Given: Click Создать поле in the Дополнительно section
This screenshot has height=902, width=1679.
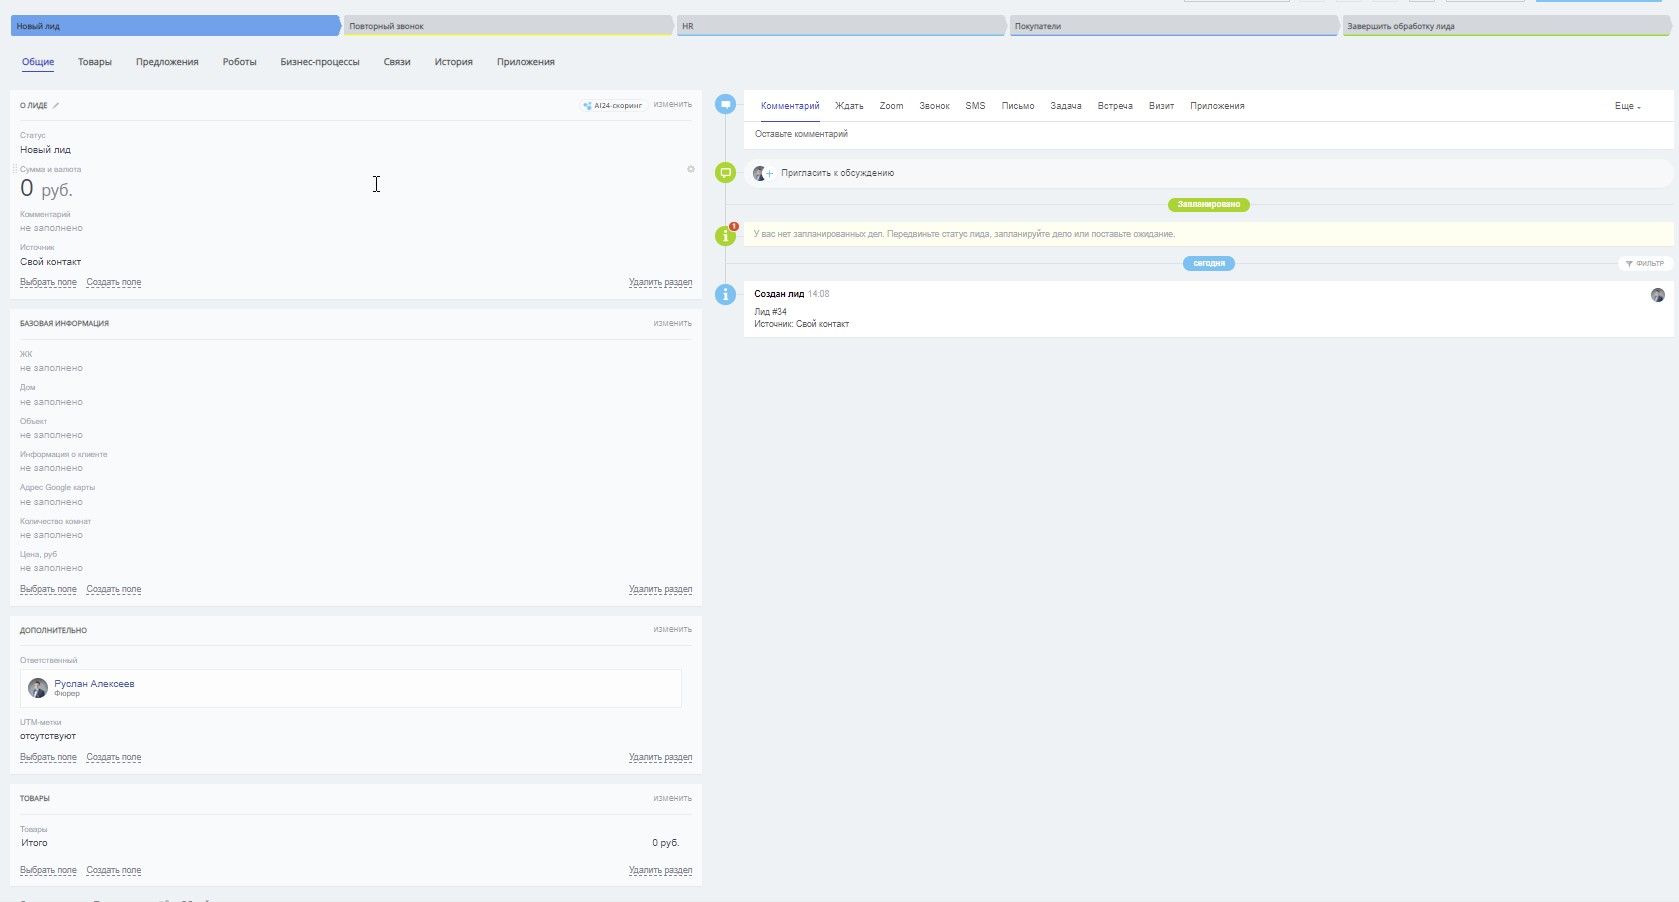Looking at the screenshot, I should (x=114, y=757).
